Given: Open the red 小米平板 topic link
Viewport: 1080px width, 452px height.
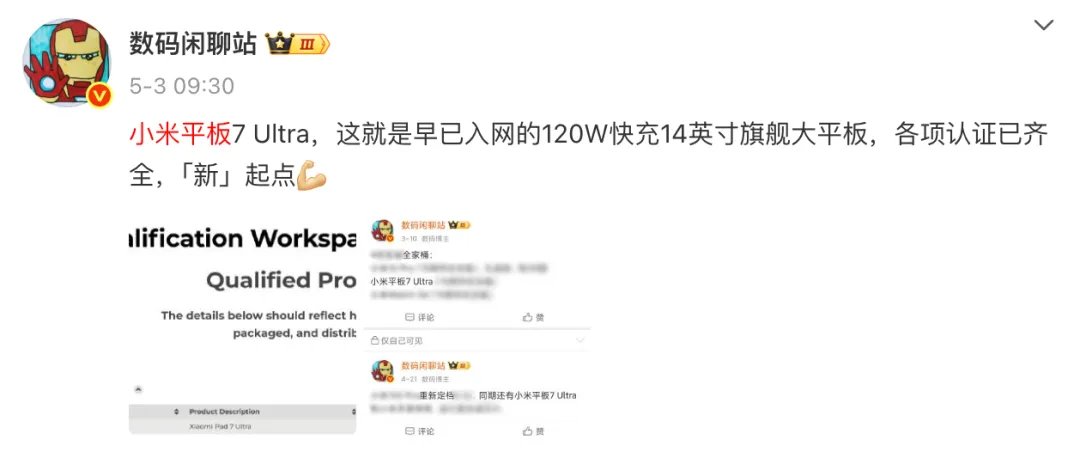Looking at the screenshot, I should 180,136.
